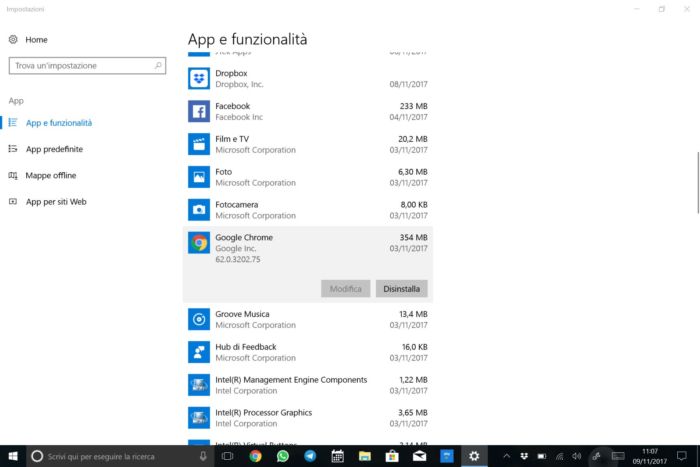
Task: Click the Cortana circle icon on the taskbar
Action: click(37, 456)
